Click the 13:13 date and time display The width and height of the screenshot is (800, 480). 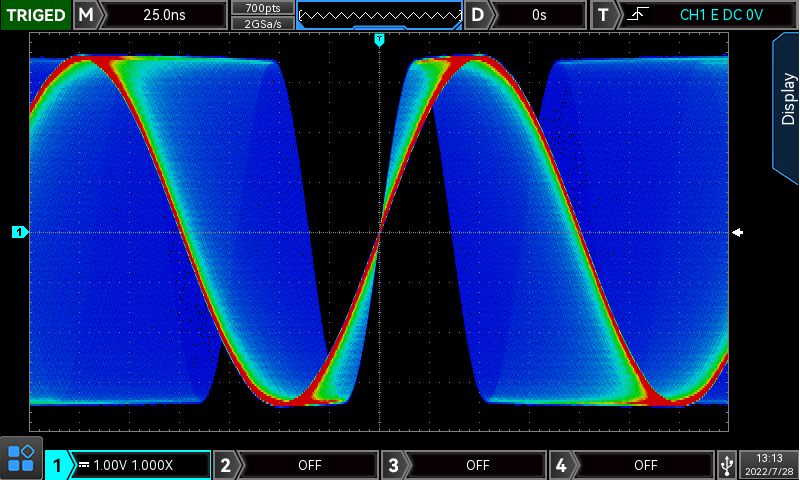[769, 464]
